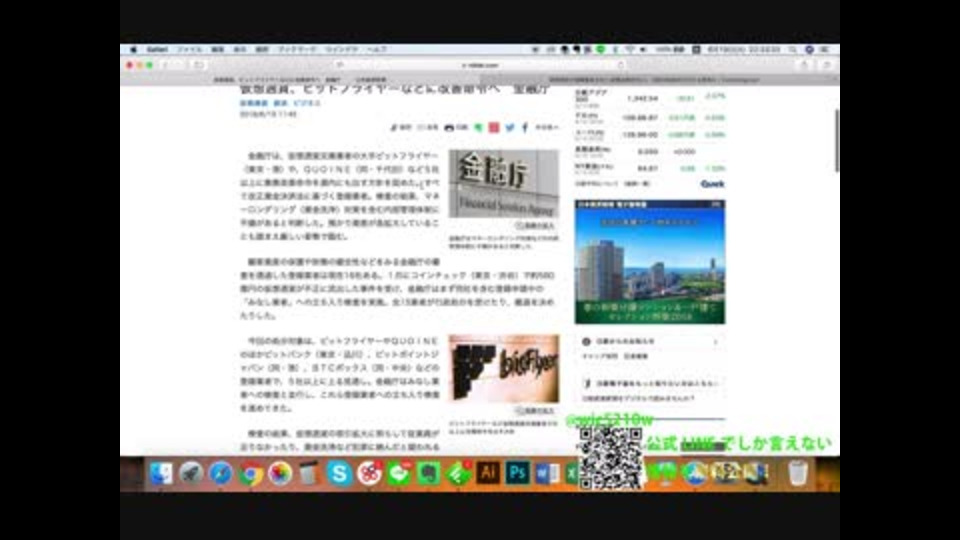Open the File menu in menu bar

point(190,50)
